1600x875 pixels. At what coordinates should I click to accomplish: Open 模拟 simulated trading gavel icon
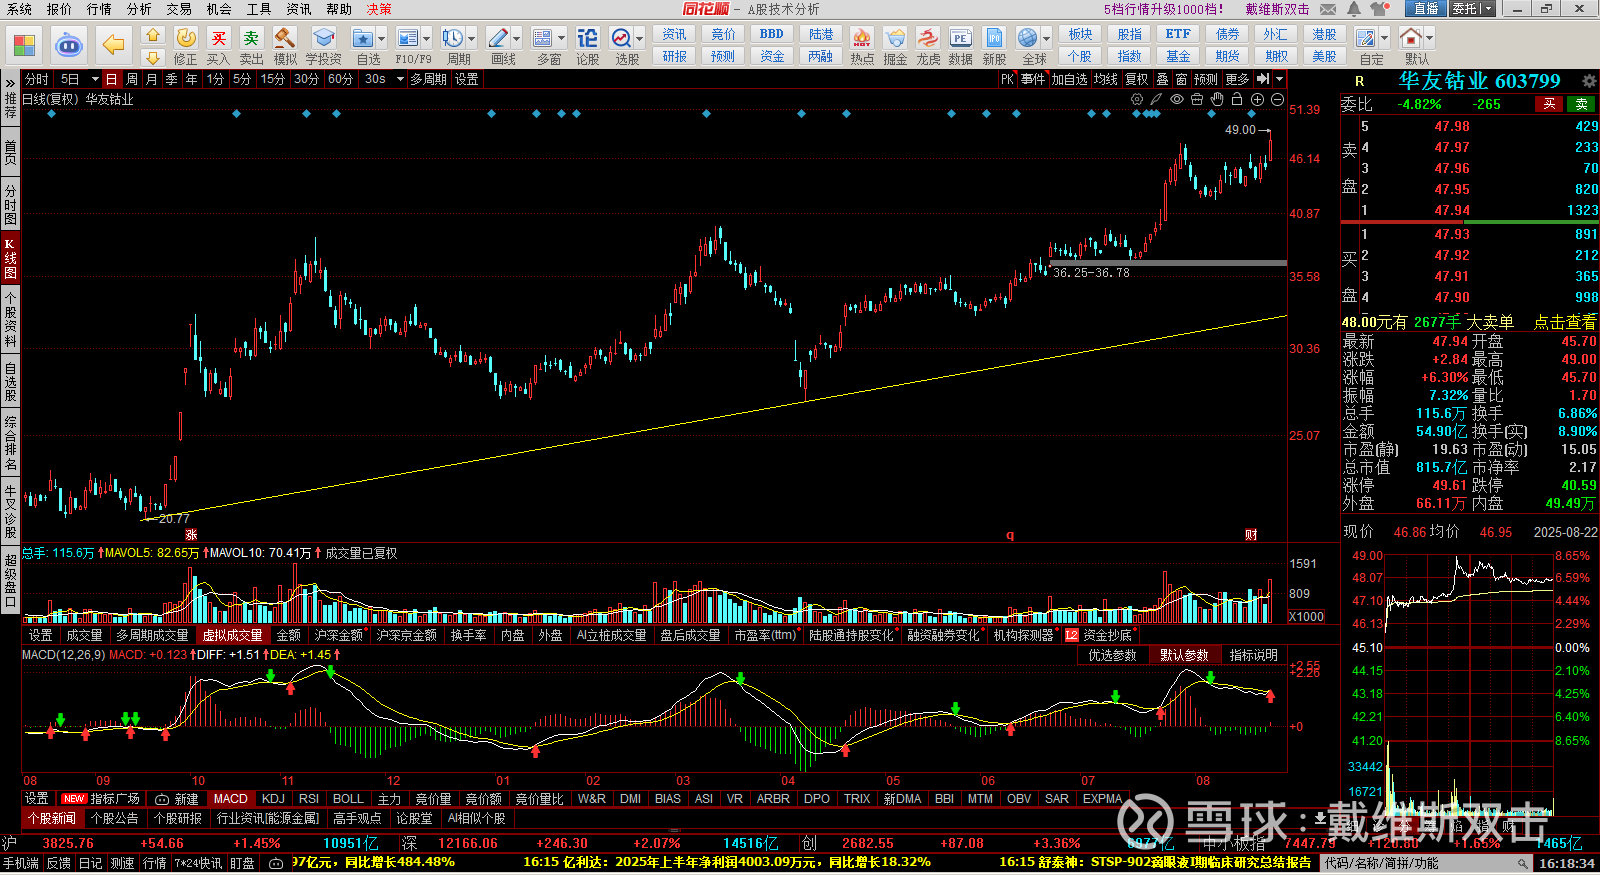coord(285,38)
